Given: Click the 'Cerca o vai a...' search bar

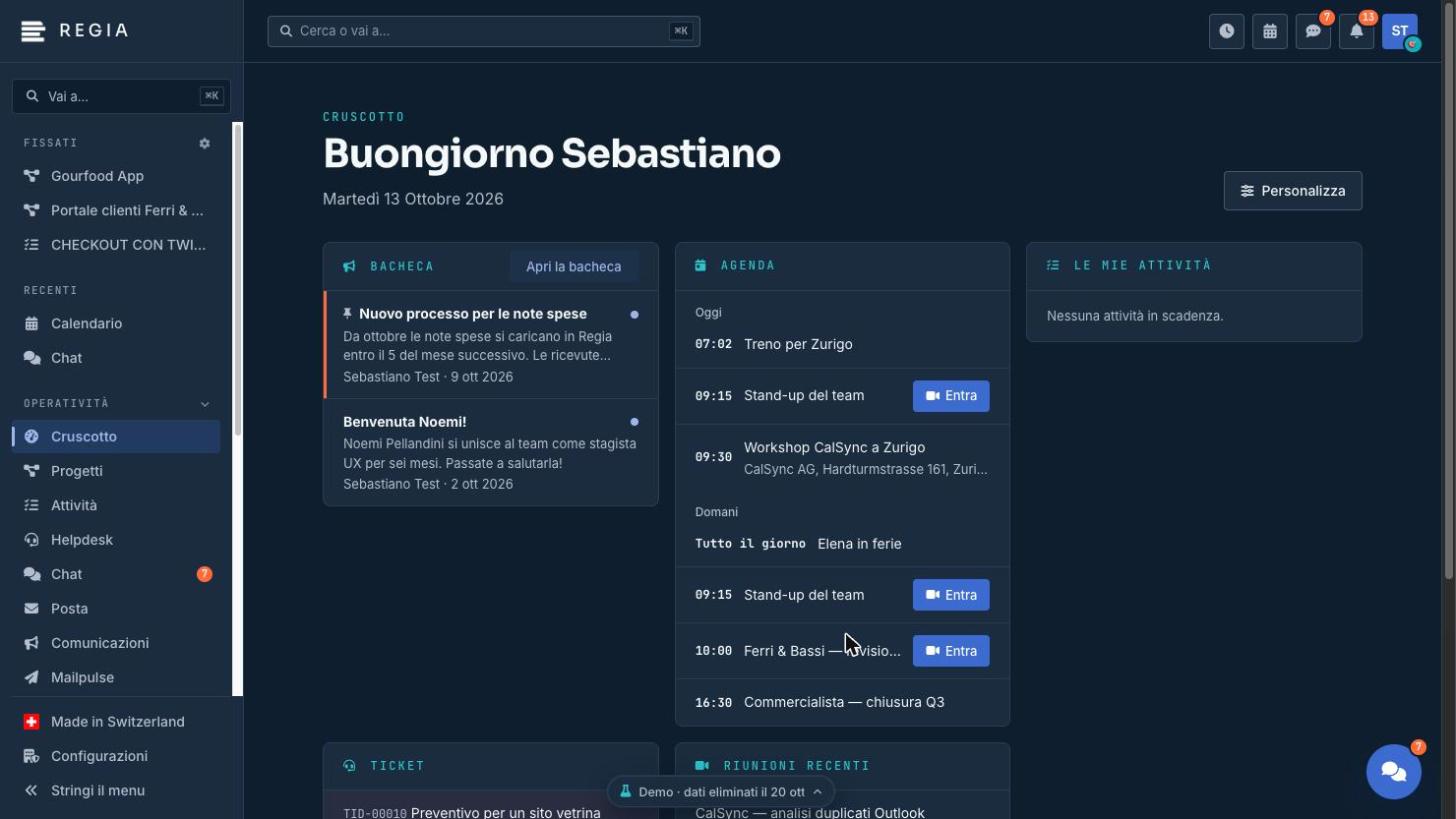Looking at the screenshot, I should [484, 31].
